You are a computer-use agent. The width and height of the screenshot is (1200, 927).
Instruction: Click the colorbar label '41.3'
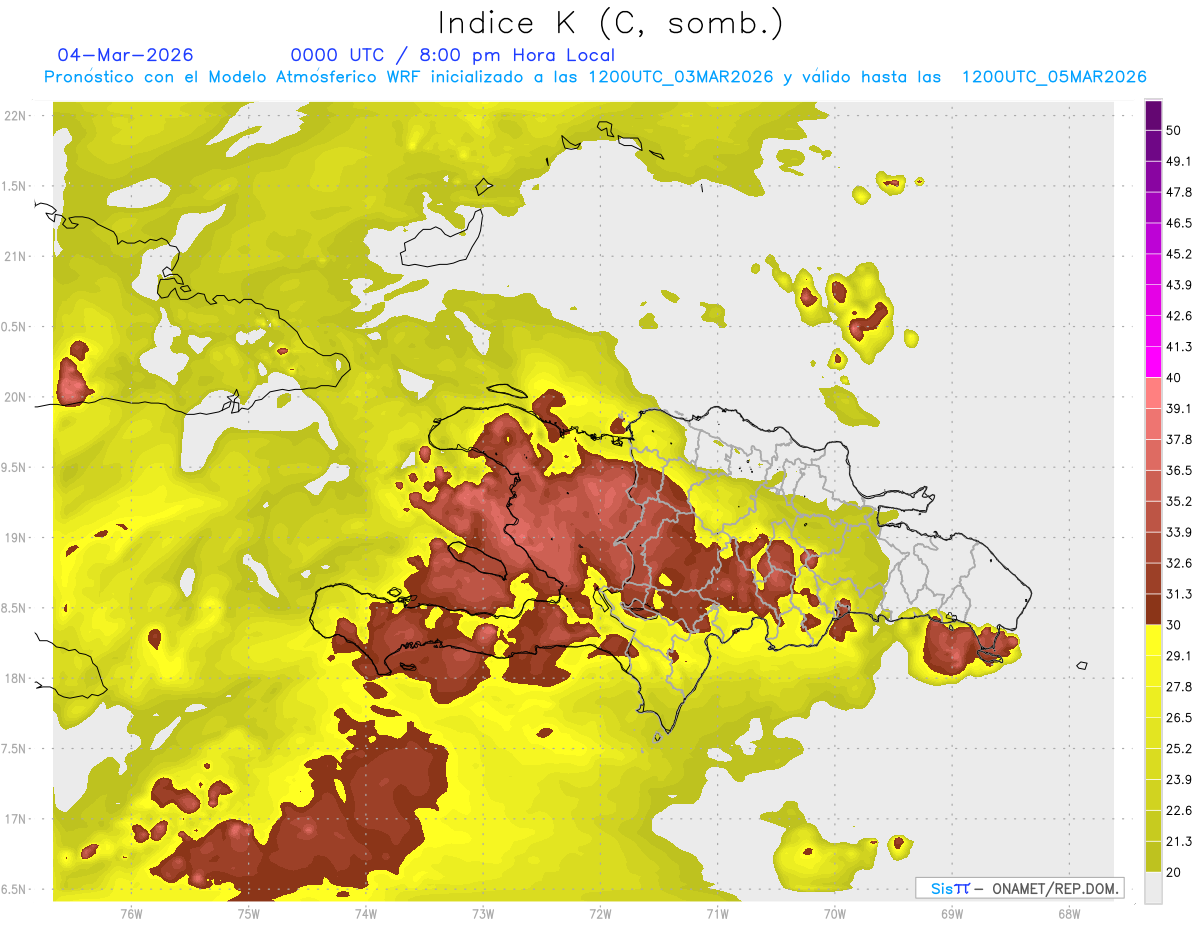[1179, 347]
